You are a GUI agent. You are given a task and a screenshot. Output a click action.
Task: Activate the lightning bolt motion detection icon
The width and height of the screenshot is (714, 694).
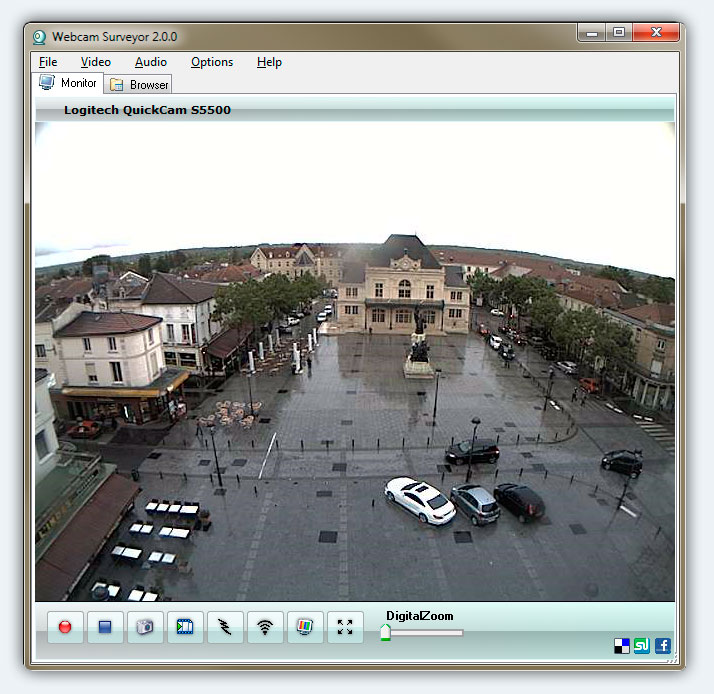[225, 627]
